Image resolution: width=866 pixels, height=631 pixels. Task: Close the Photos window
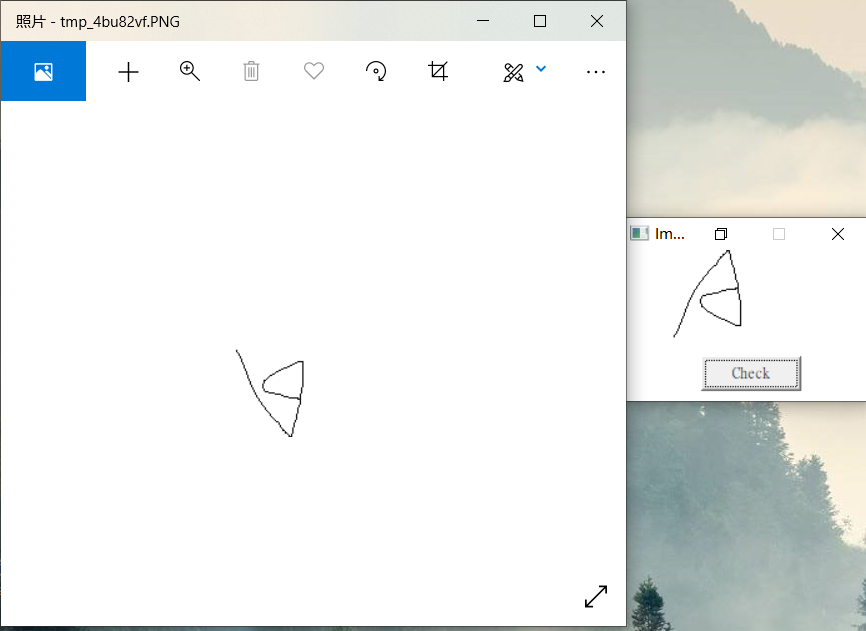pyautogui.click(x=597, y=21)
